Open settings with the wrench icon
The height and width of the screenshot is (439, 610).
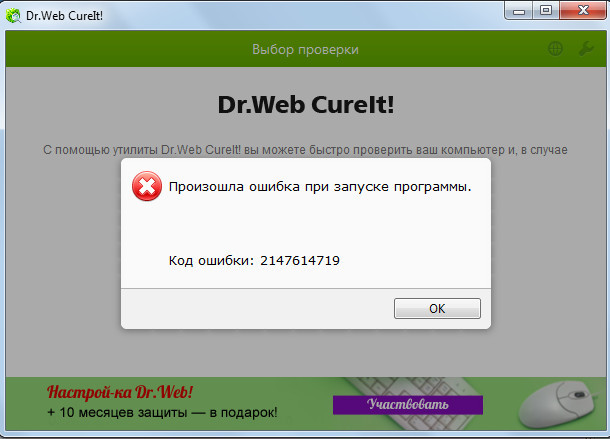[586, 49]
